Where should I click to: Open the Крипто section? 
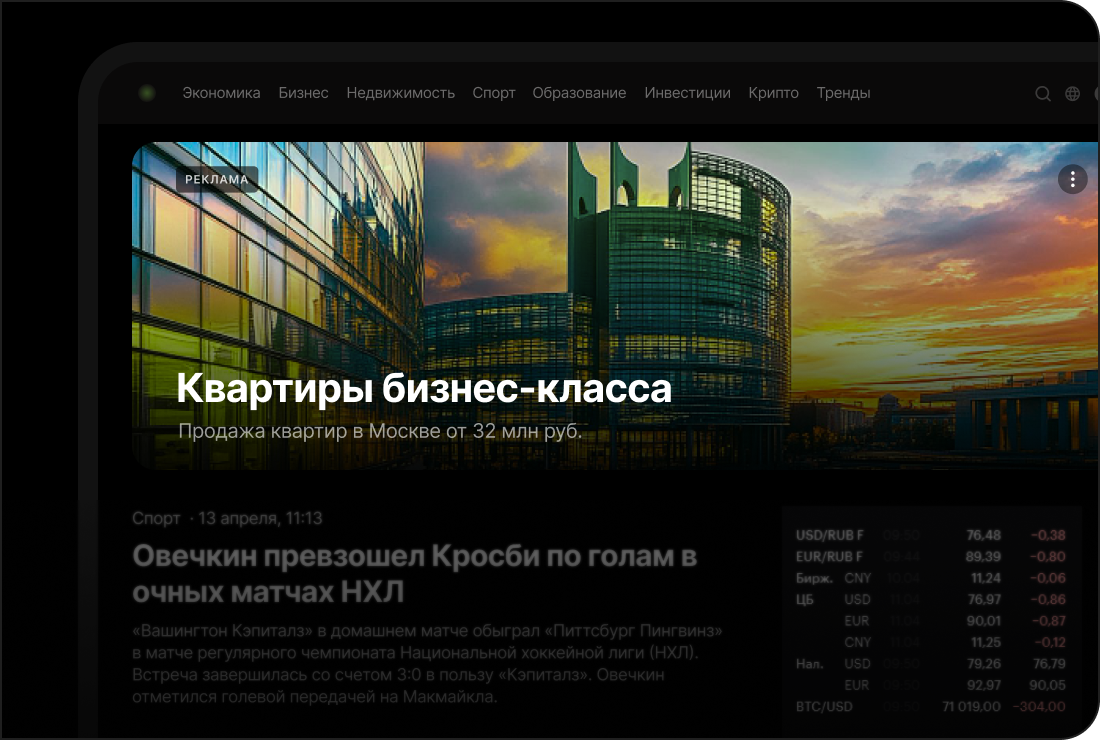pos(773,93)
